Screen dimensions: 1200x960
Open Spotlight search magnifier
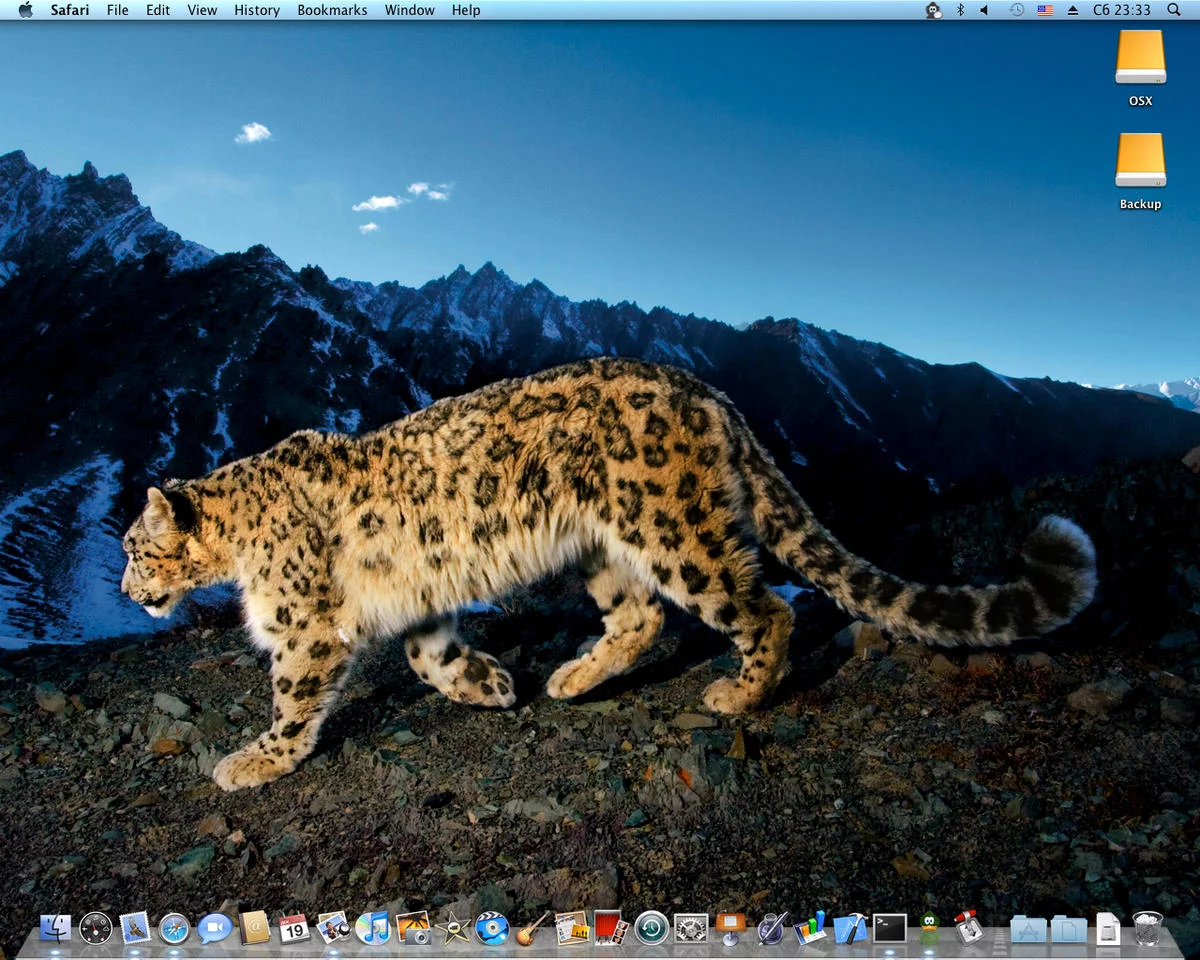[1174, 10]
